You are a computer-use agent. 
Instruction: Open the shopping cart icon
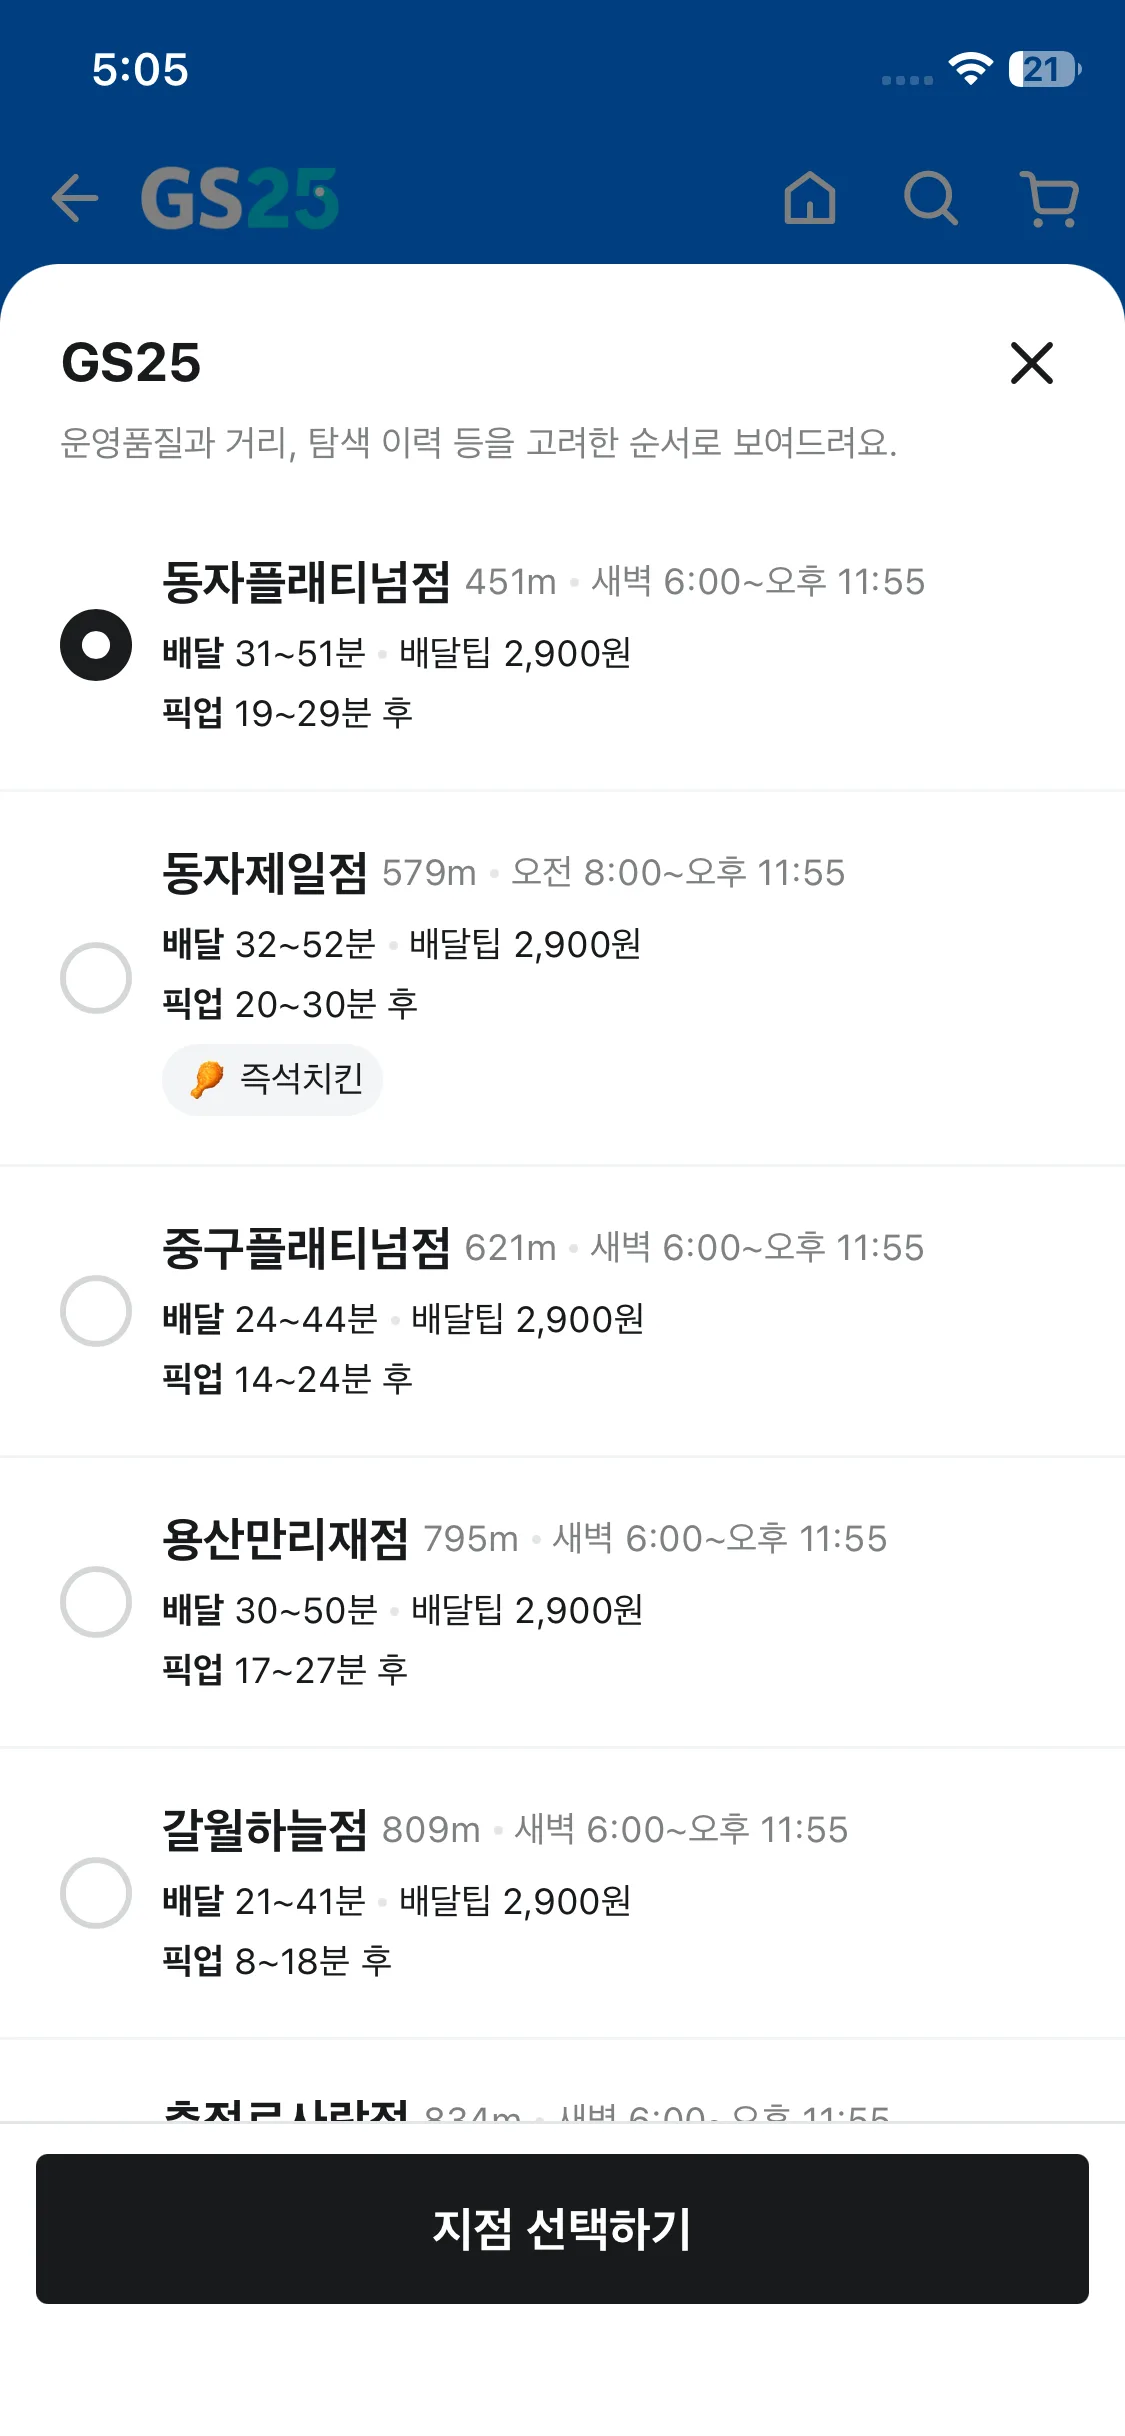[x=1050, y=197]
